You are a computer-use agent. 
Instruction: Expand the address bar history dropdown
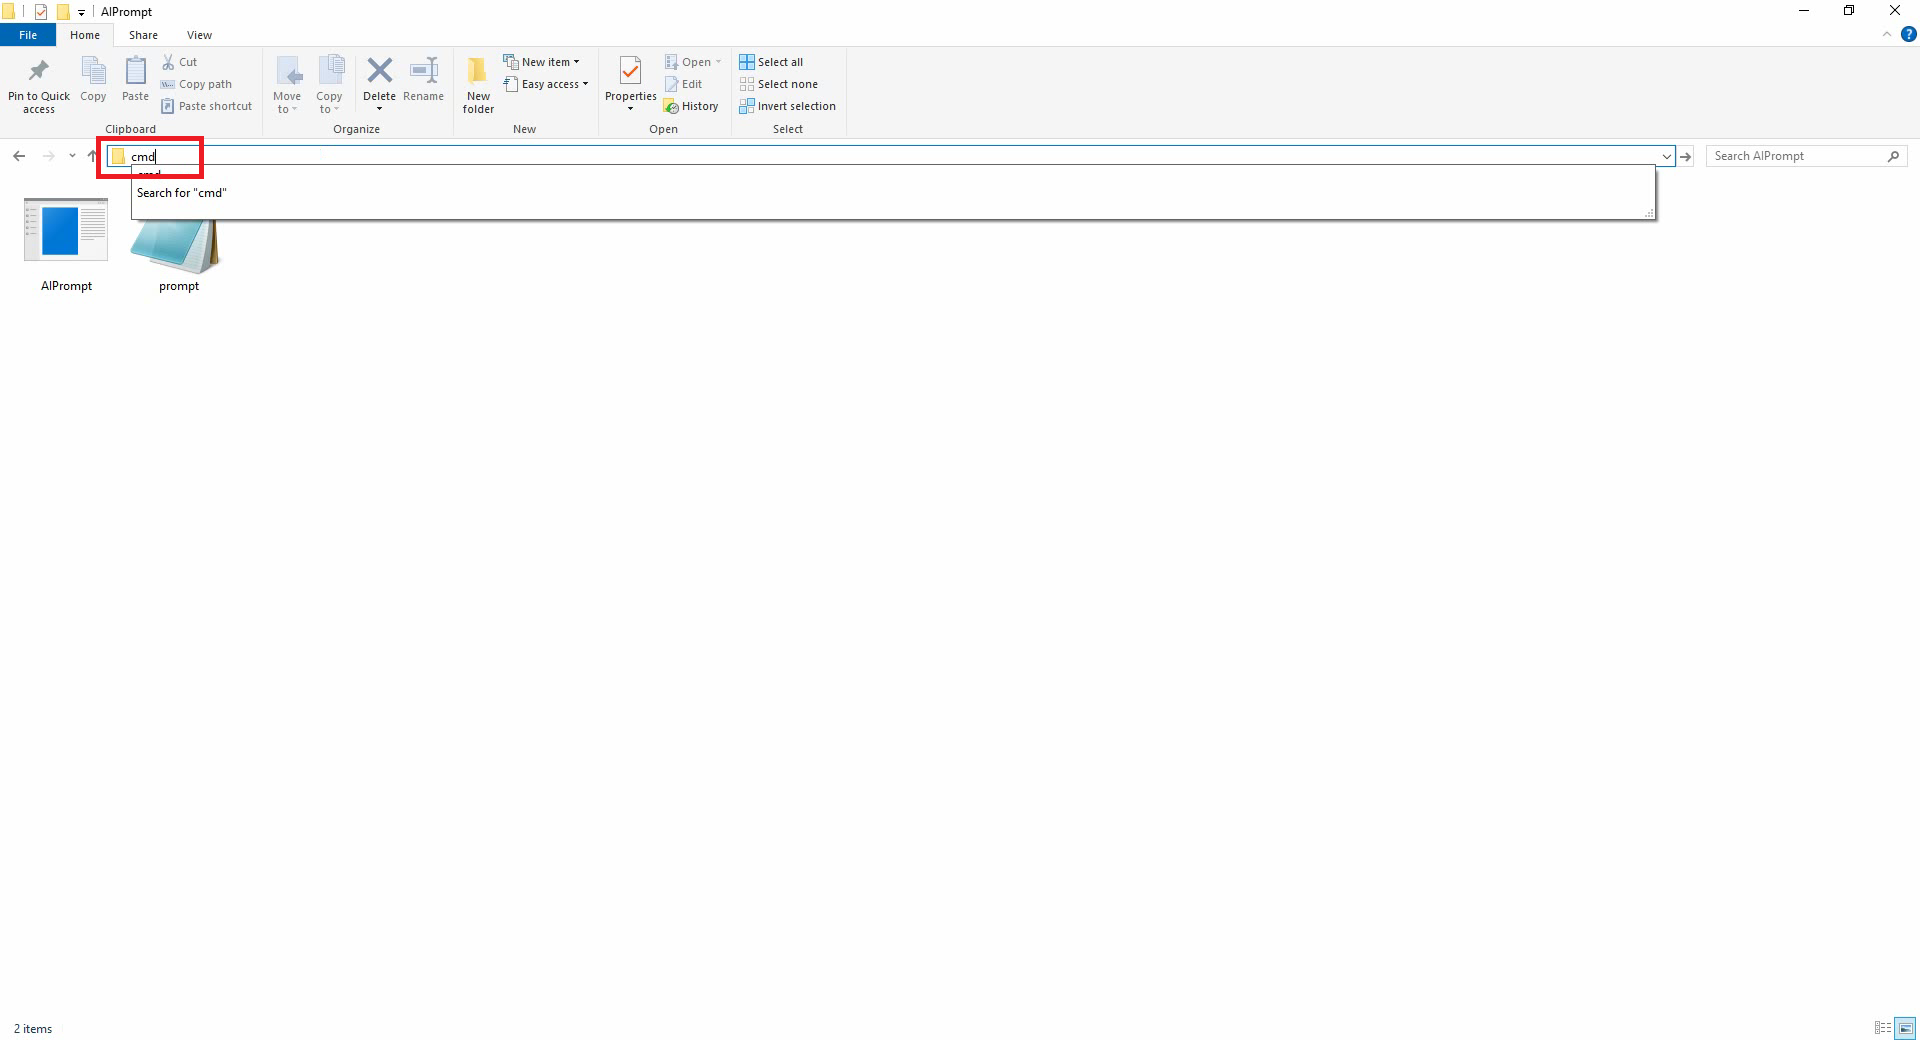(1666, 156)
